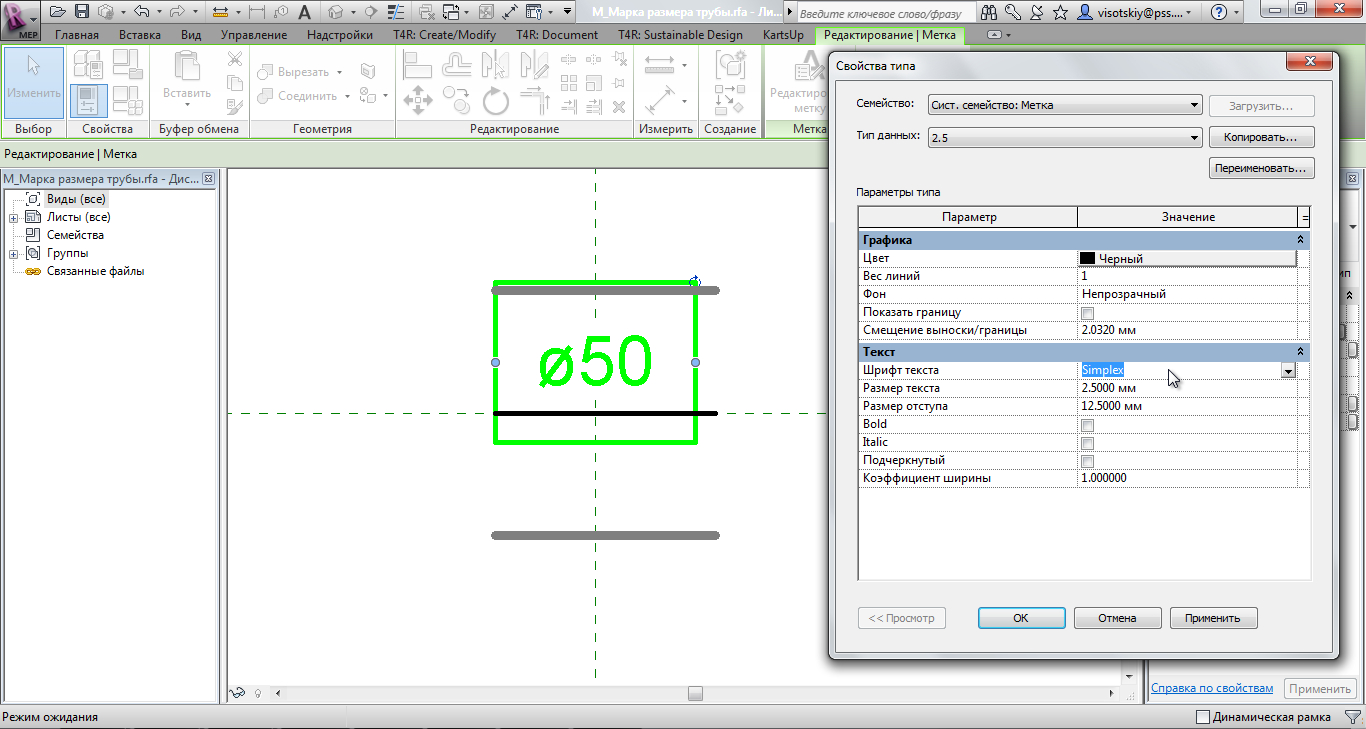This screenshot has height=729, width=1366.
Task: Expand the 'Листы (все)' tree node
Action: 13,217
